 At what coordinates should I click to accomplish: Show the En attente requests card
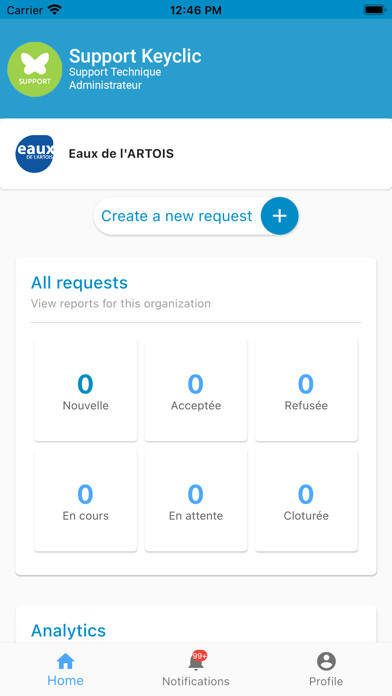click(196, 501)
